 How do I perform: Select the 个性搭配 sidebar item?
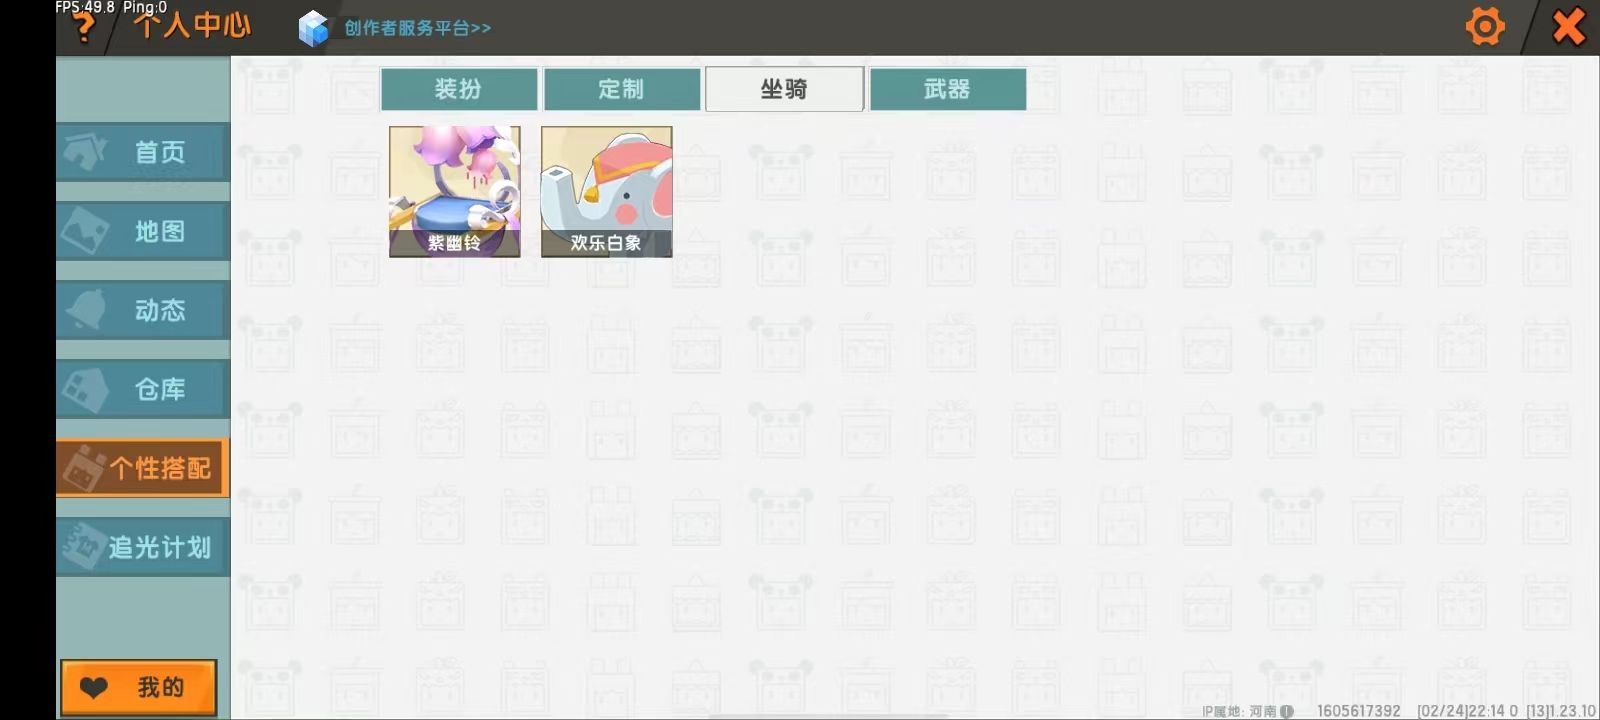(x=143, y=468)
